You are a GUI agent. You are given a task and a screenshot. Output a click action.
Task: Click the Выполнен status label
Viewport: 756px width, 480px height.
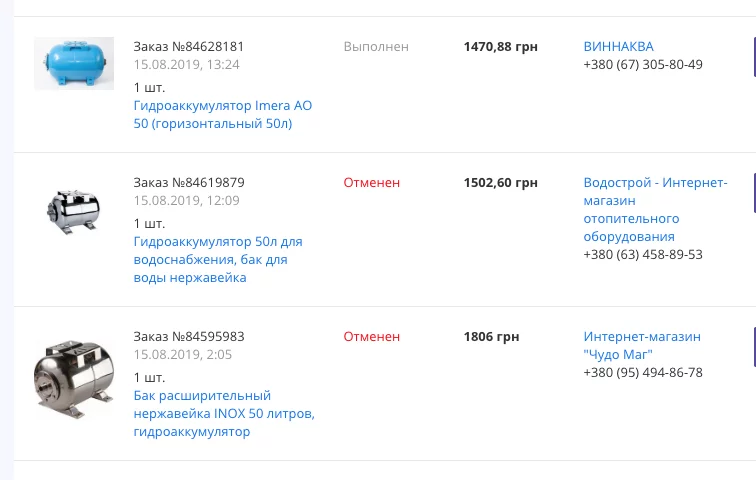point(376,46)
